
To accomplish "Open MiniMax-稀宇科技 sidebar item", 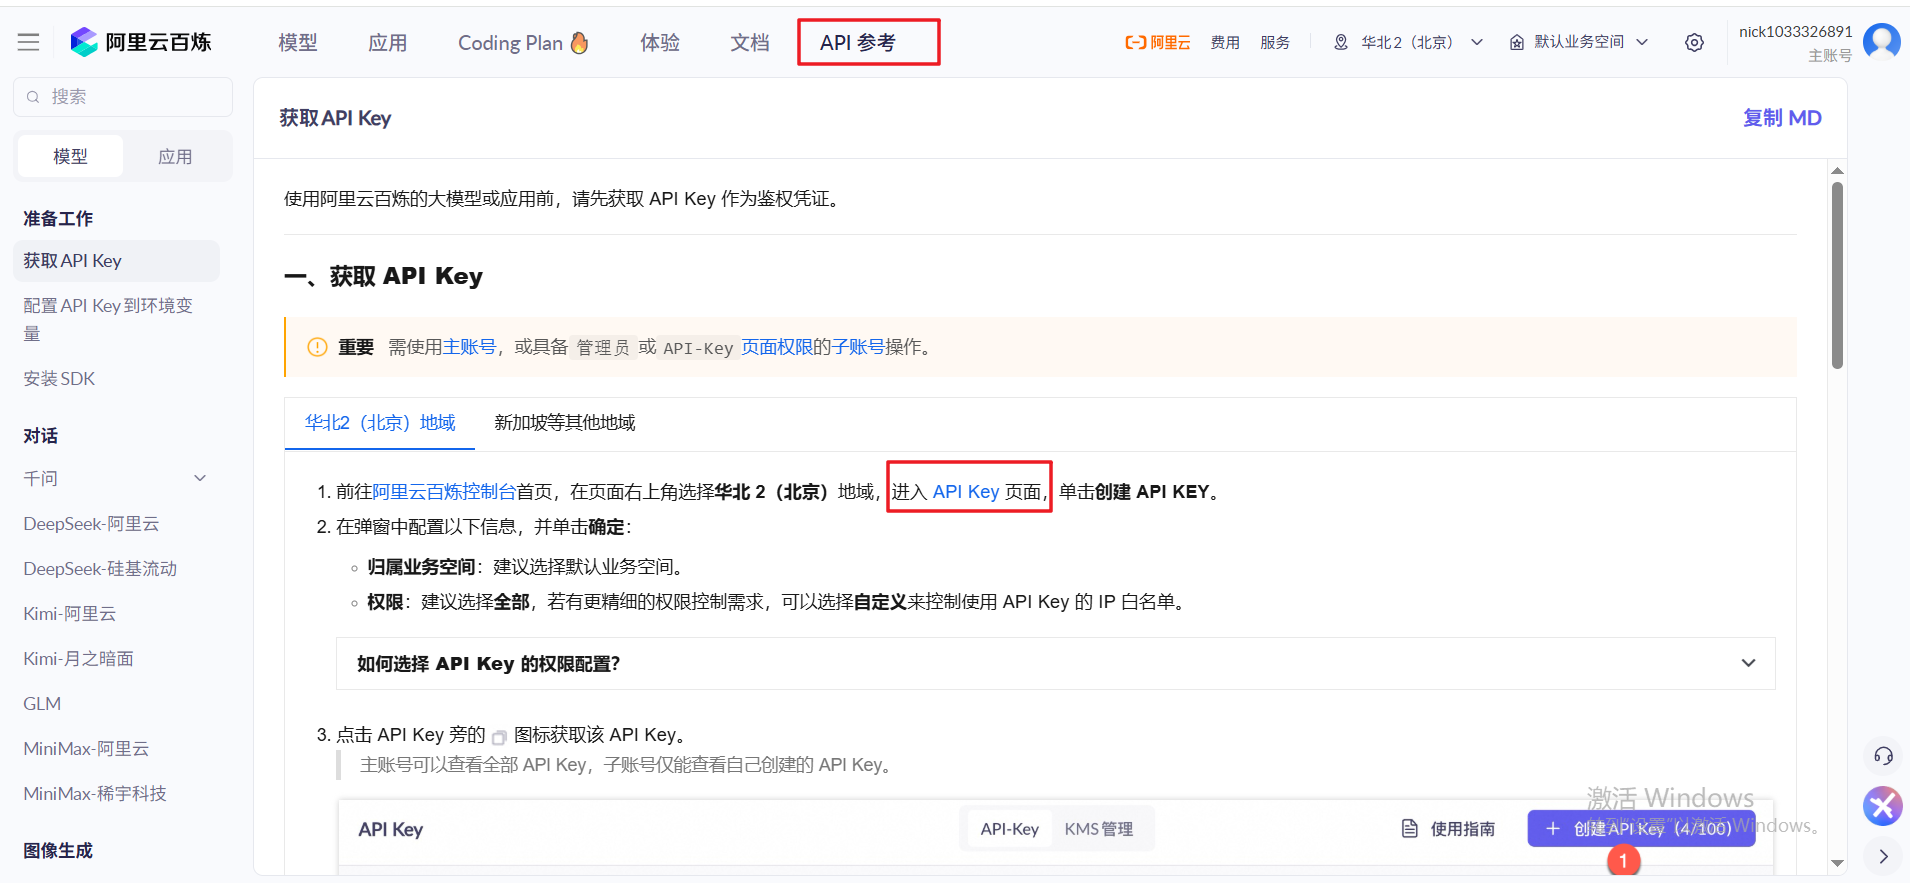I will coord(95,794).
